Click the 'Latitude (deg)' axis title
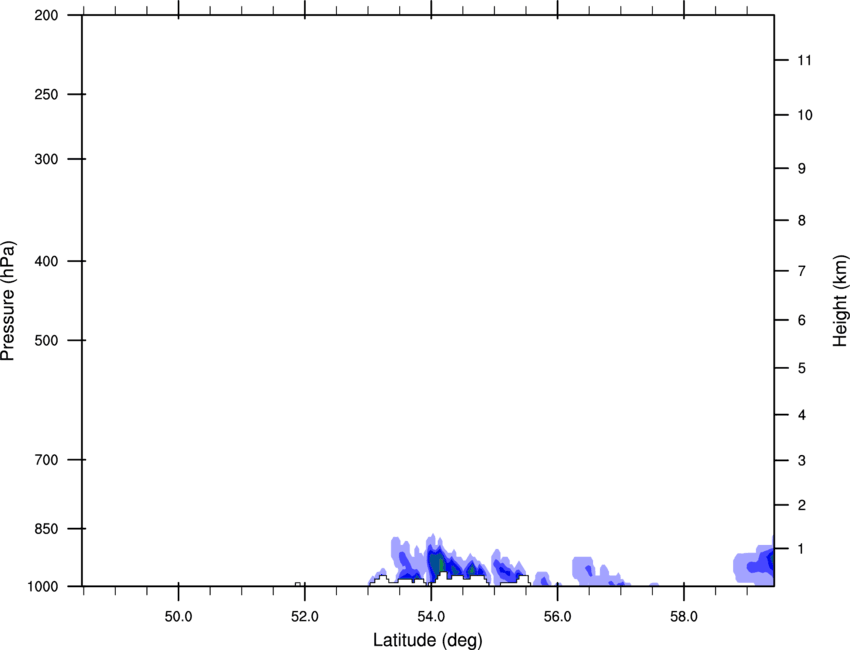The height and width of the screenshot is (650, 850). click(x=427, y=640)
